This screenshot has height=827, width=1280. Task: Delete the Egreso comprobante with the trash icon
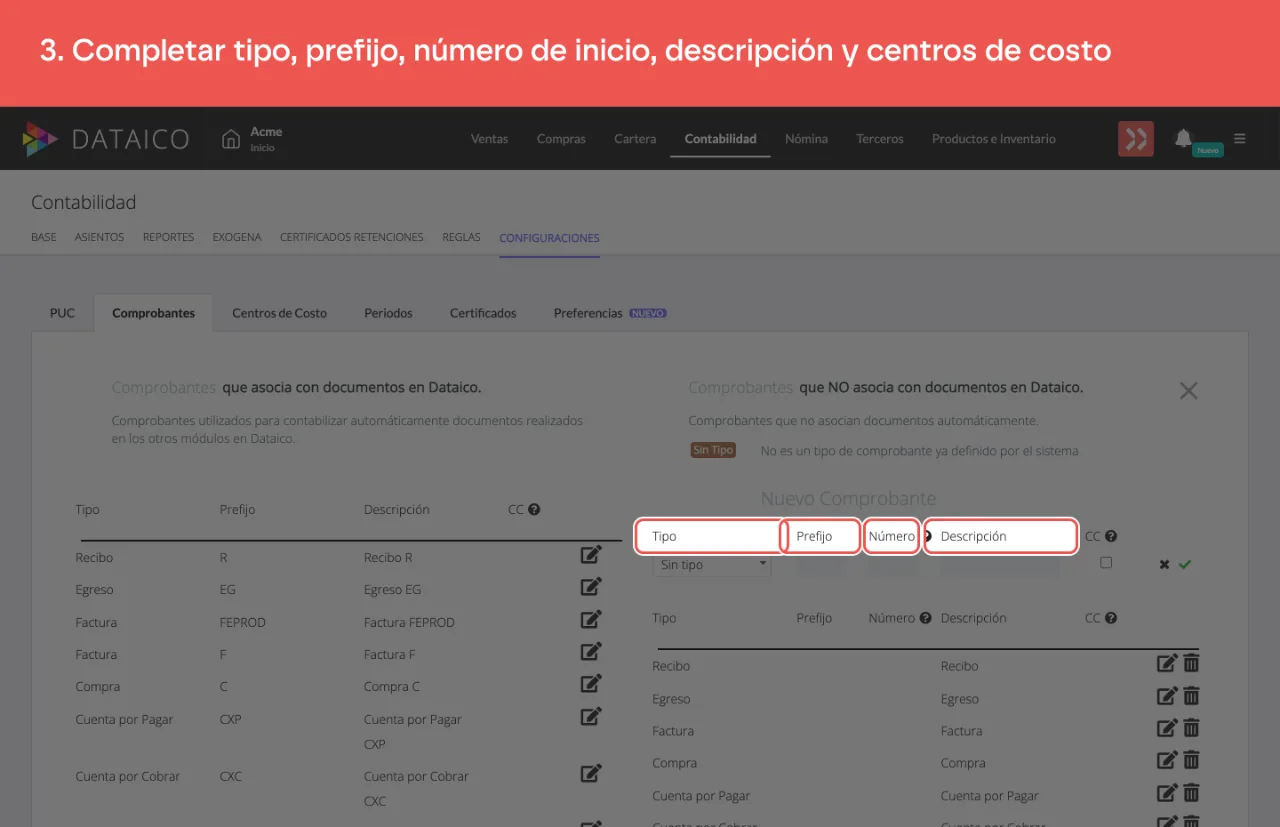pyautogui.click(x=1191, y=696)
